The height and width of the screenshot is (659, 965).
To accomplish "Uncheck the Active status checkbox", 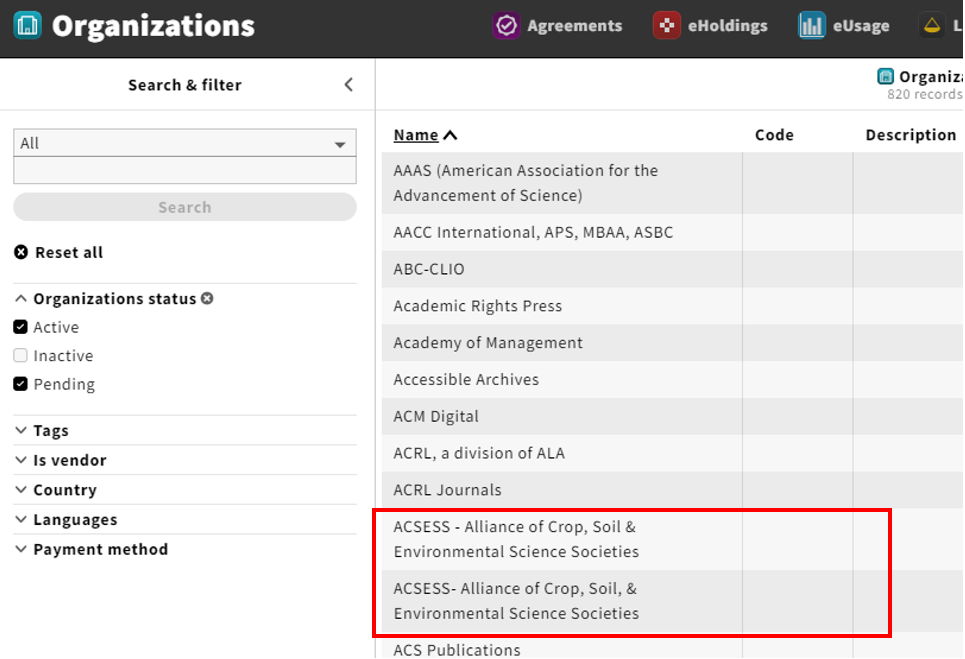I will pos(20,327).
